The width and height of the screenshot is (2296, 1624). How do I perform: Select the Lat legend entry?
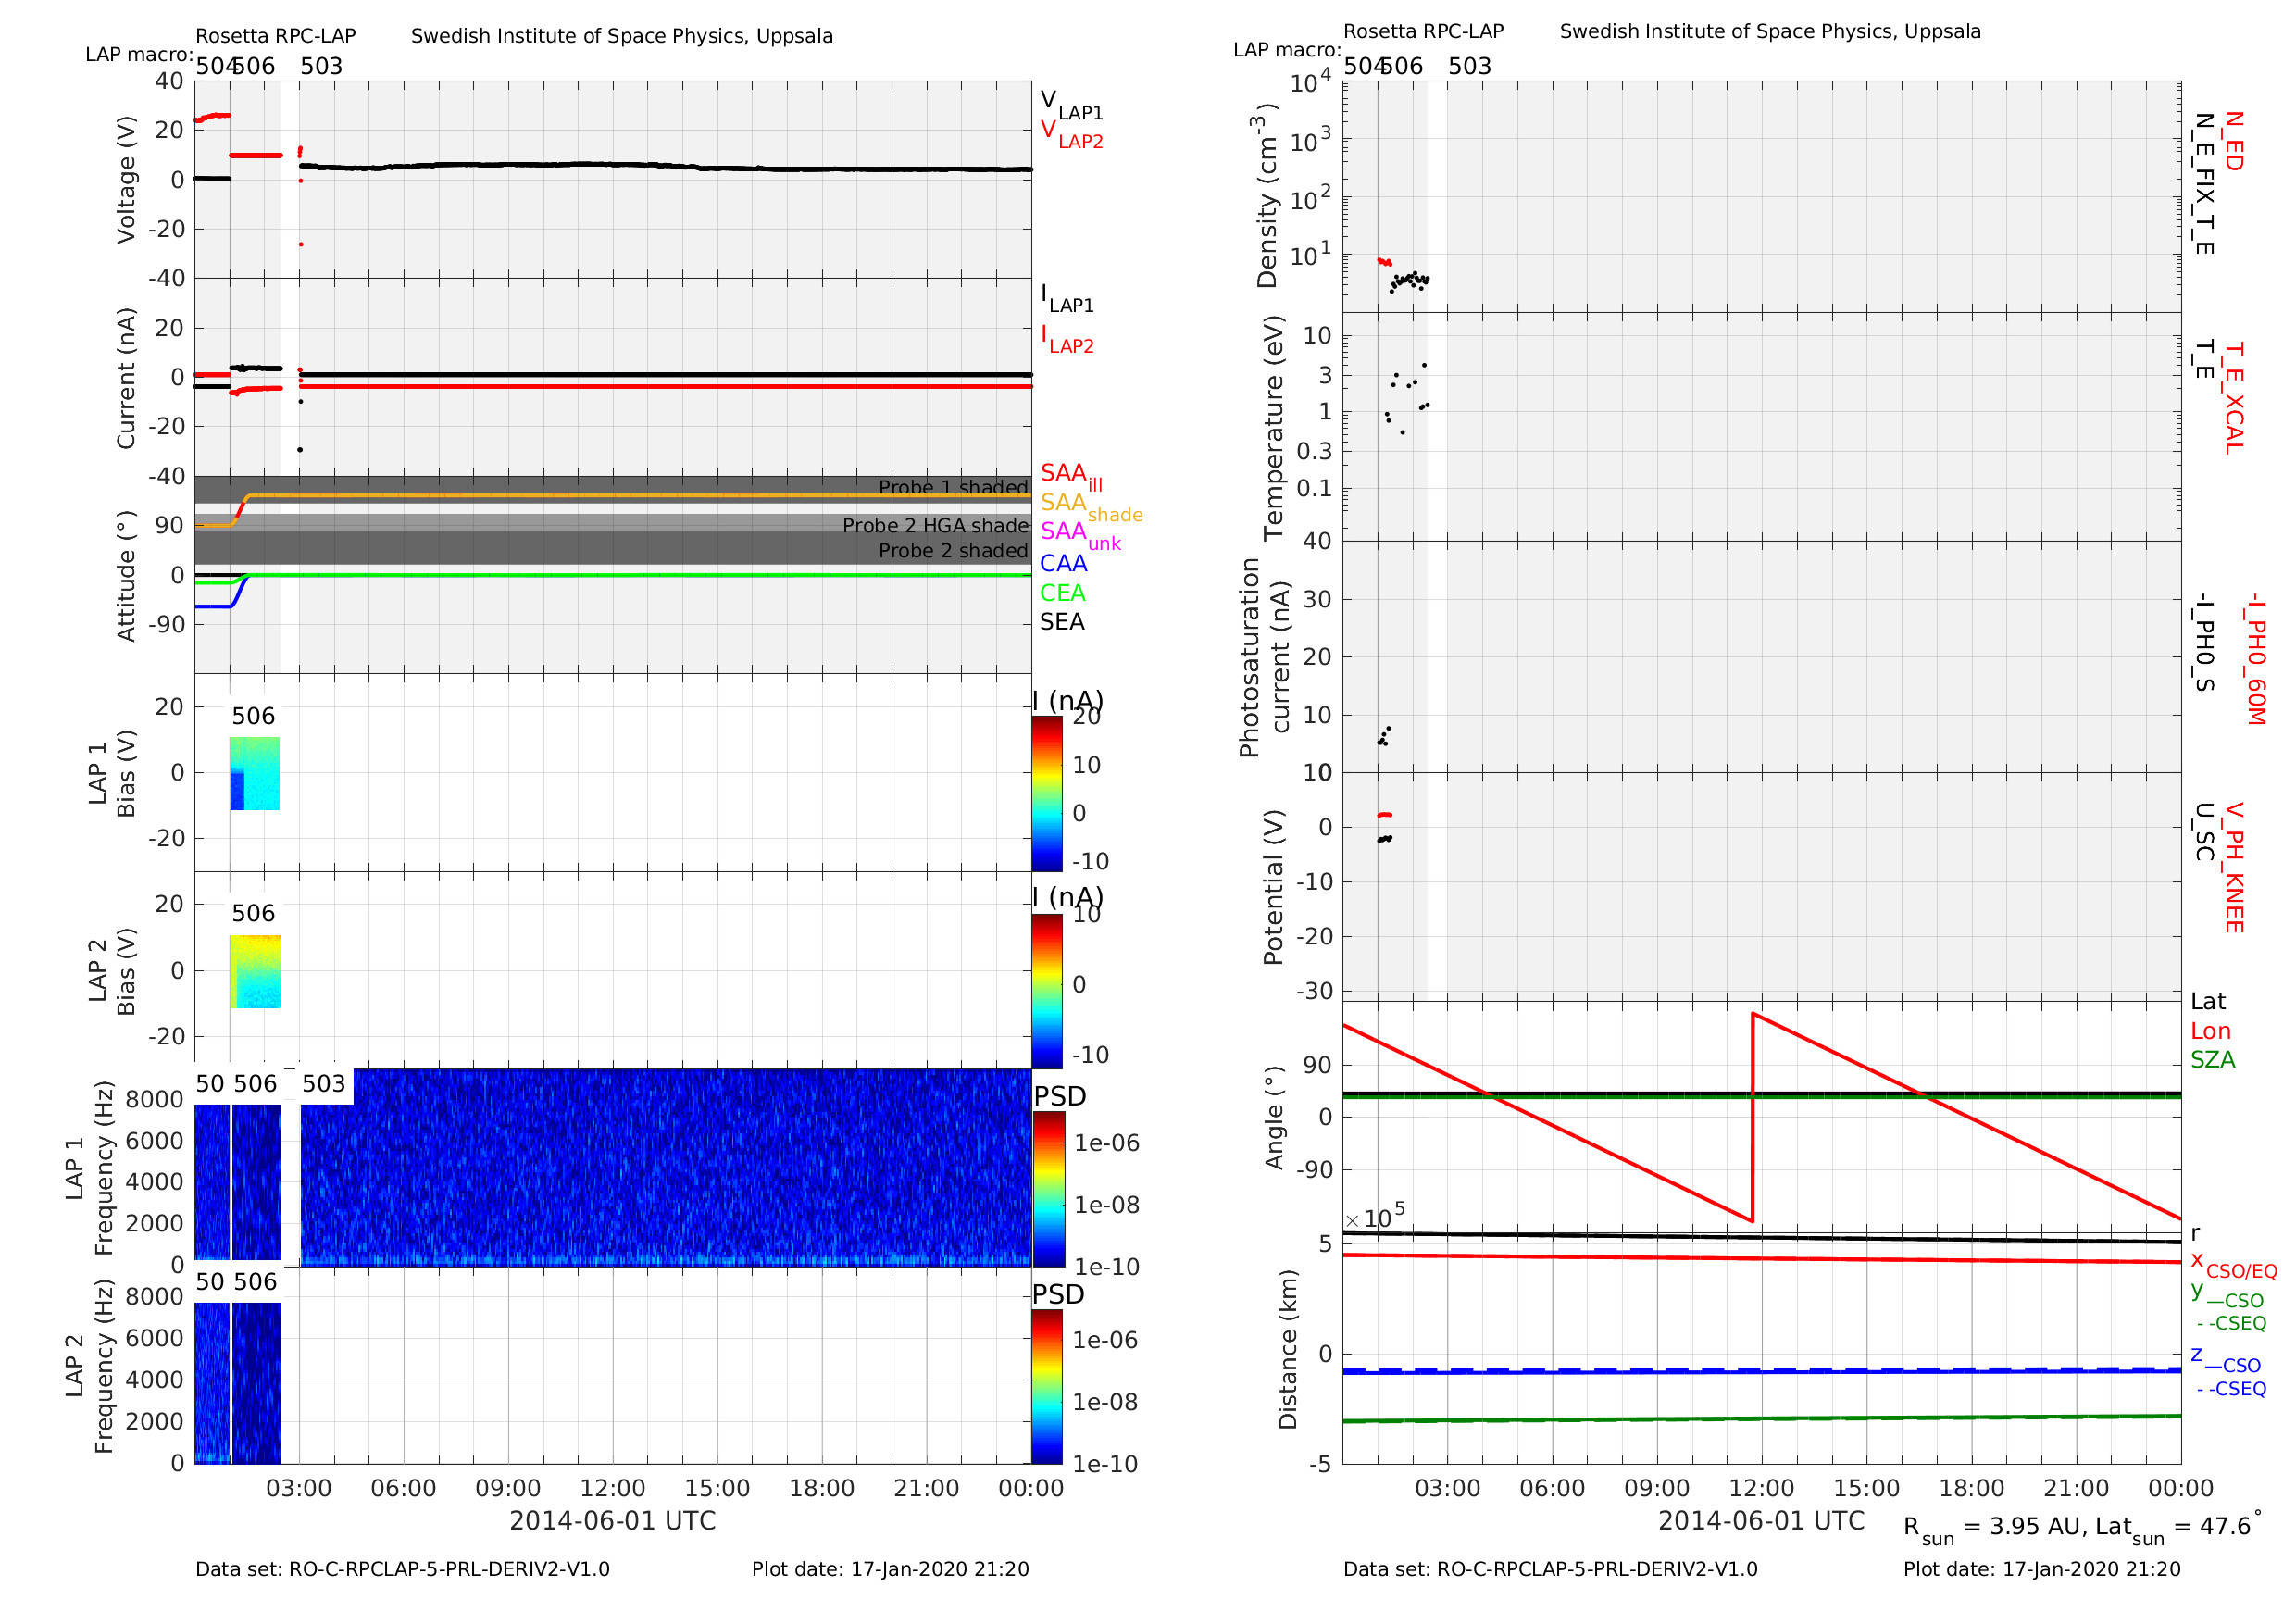2208,1001
